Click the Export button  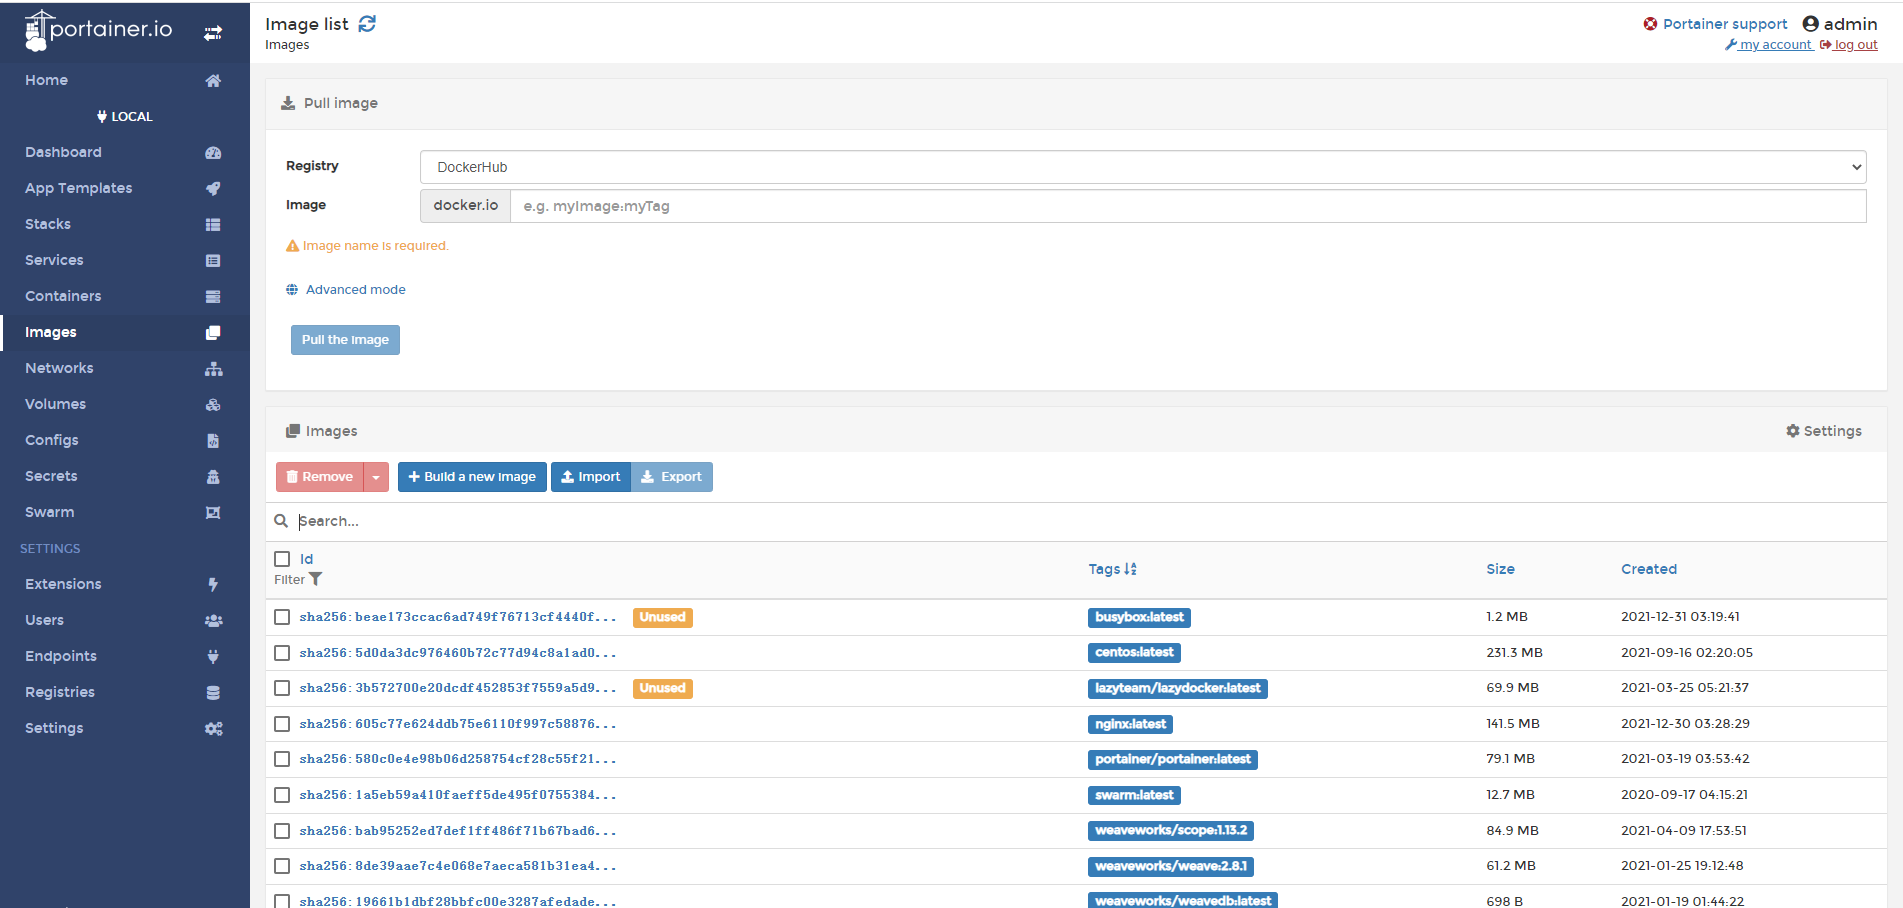tap(672, 477)
